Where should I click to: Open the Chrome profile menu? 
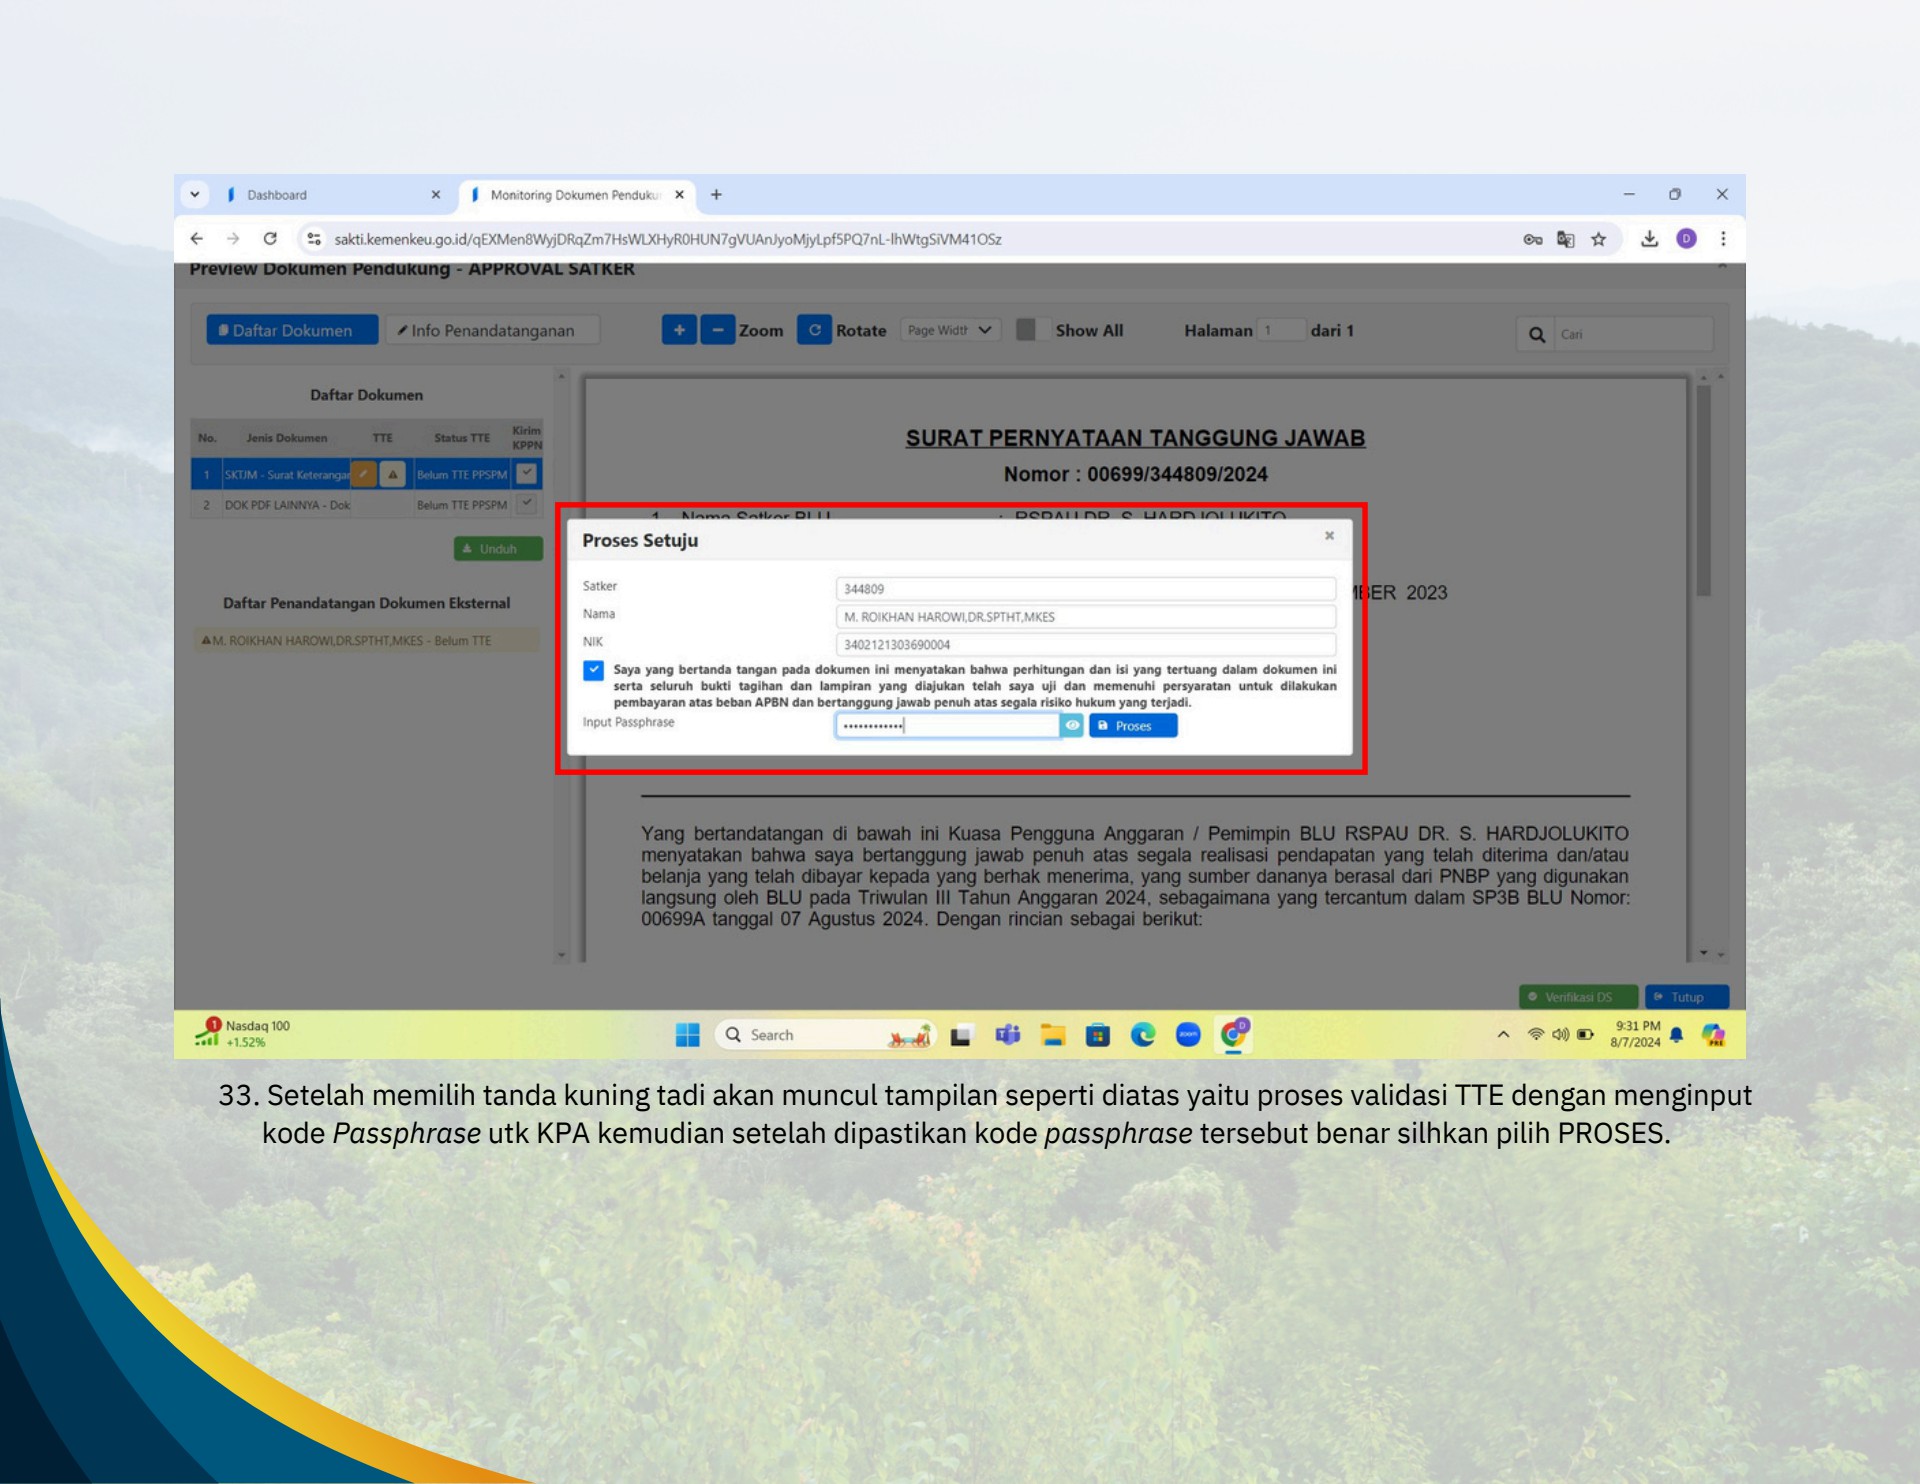tap(1687, 239)
